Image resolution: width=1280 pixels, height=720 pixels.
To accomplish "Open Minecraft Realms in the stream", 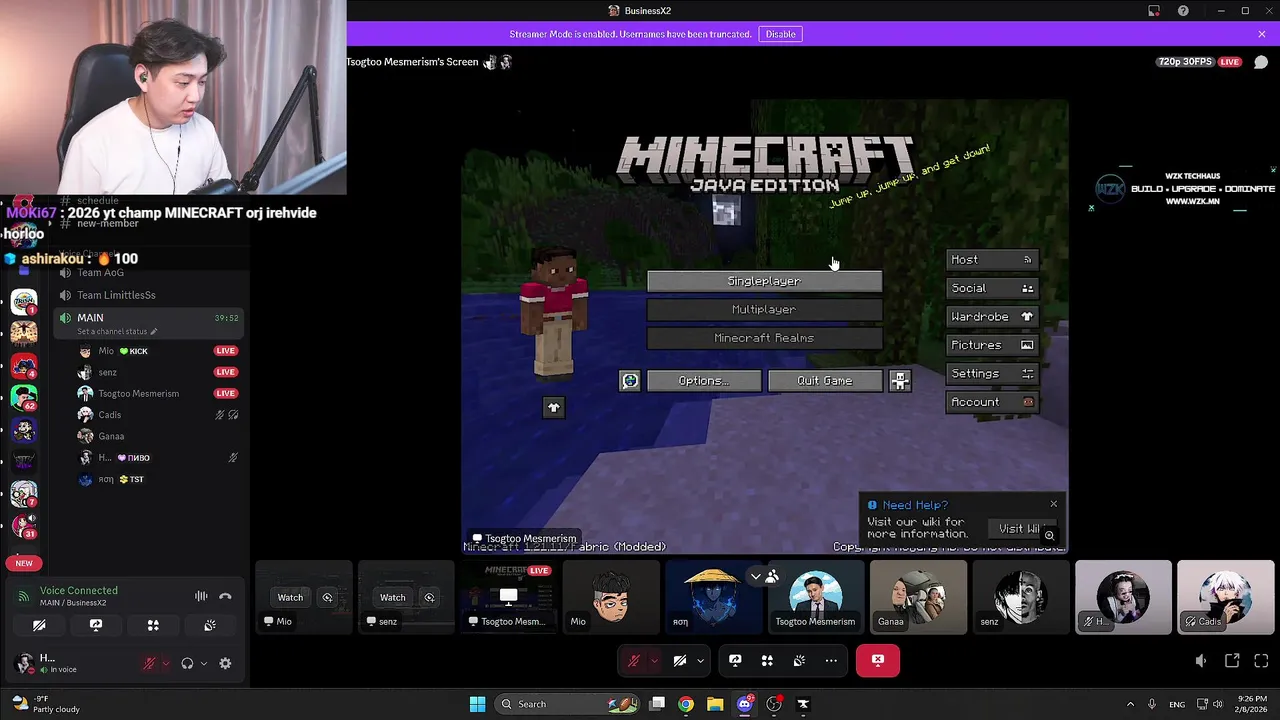I will tap(764, 338).
